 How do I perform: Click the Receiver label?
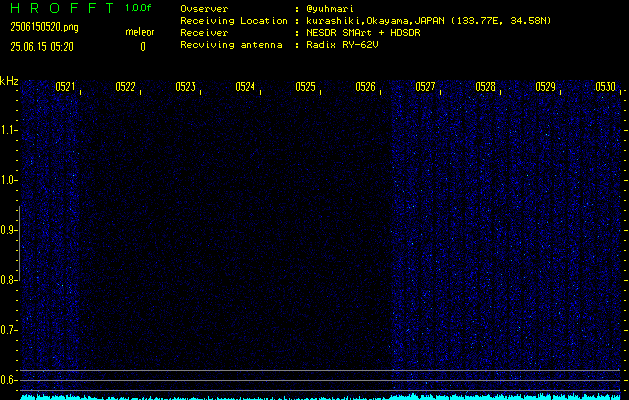pyautogui.click(x=204, y=33)
